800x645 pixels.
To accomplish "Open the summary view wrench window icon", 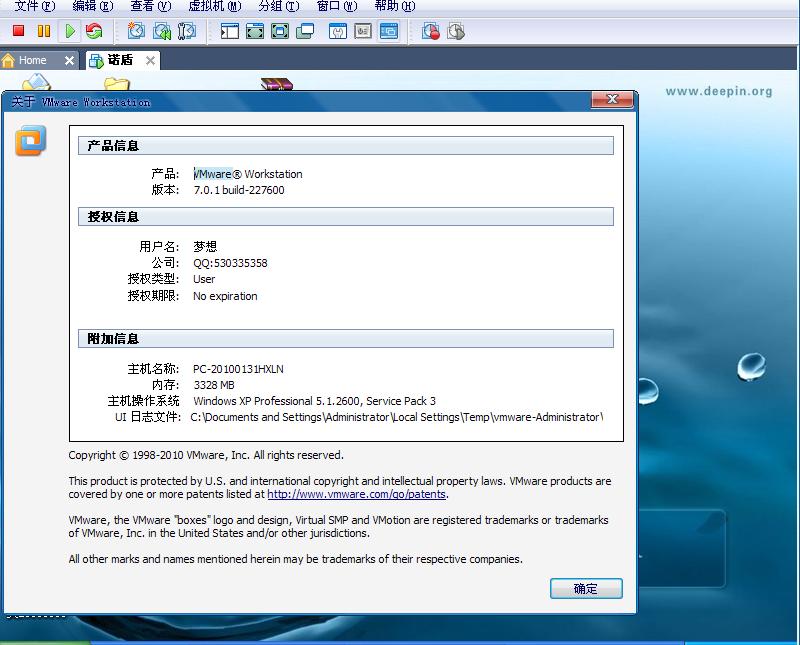I will coord(338,31).
